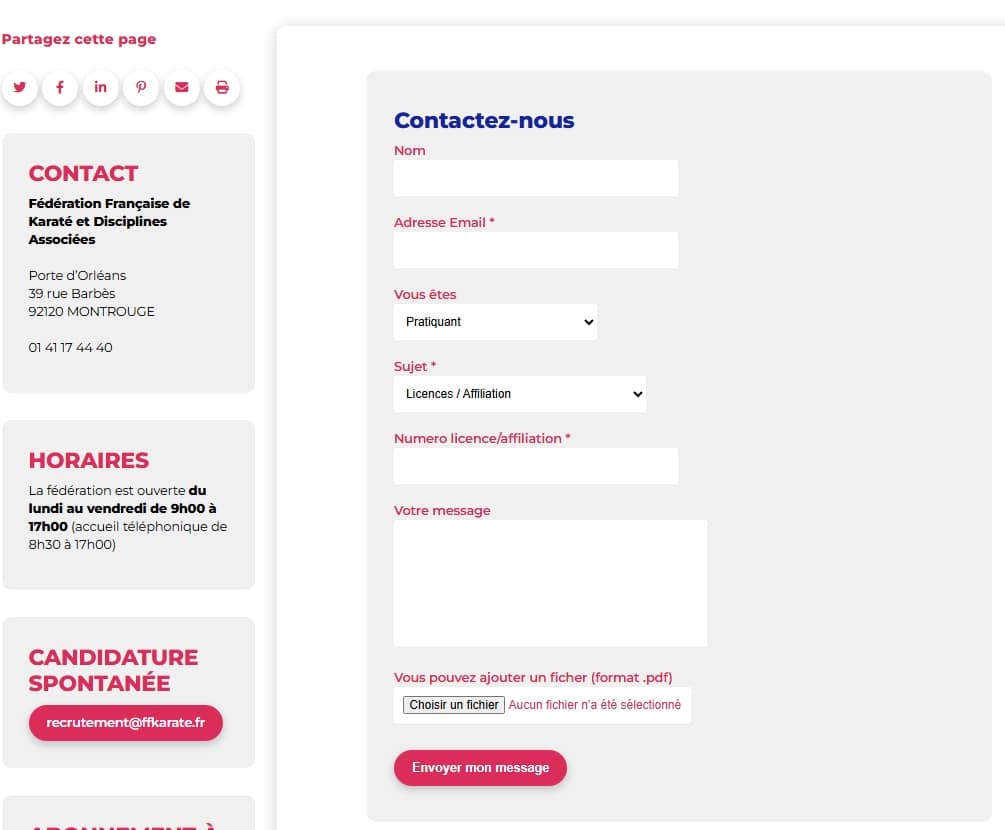
Task: Share the page by email icon
Action: tap(182, 88)
